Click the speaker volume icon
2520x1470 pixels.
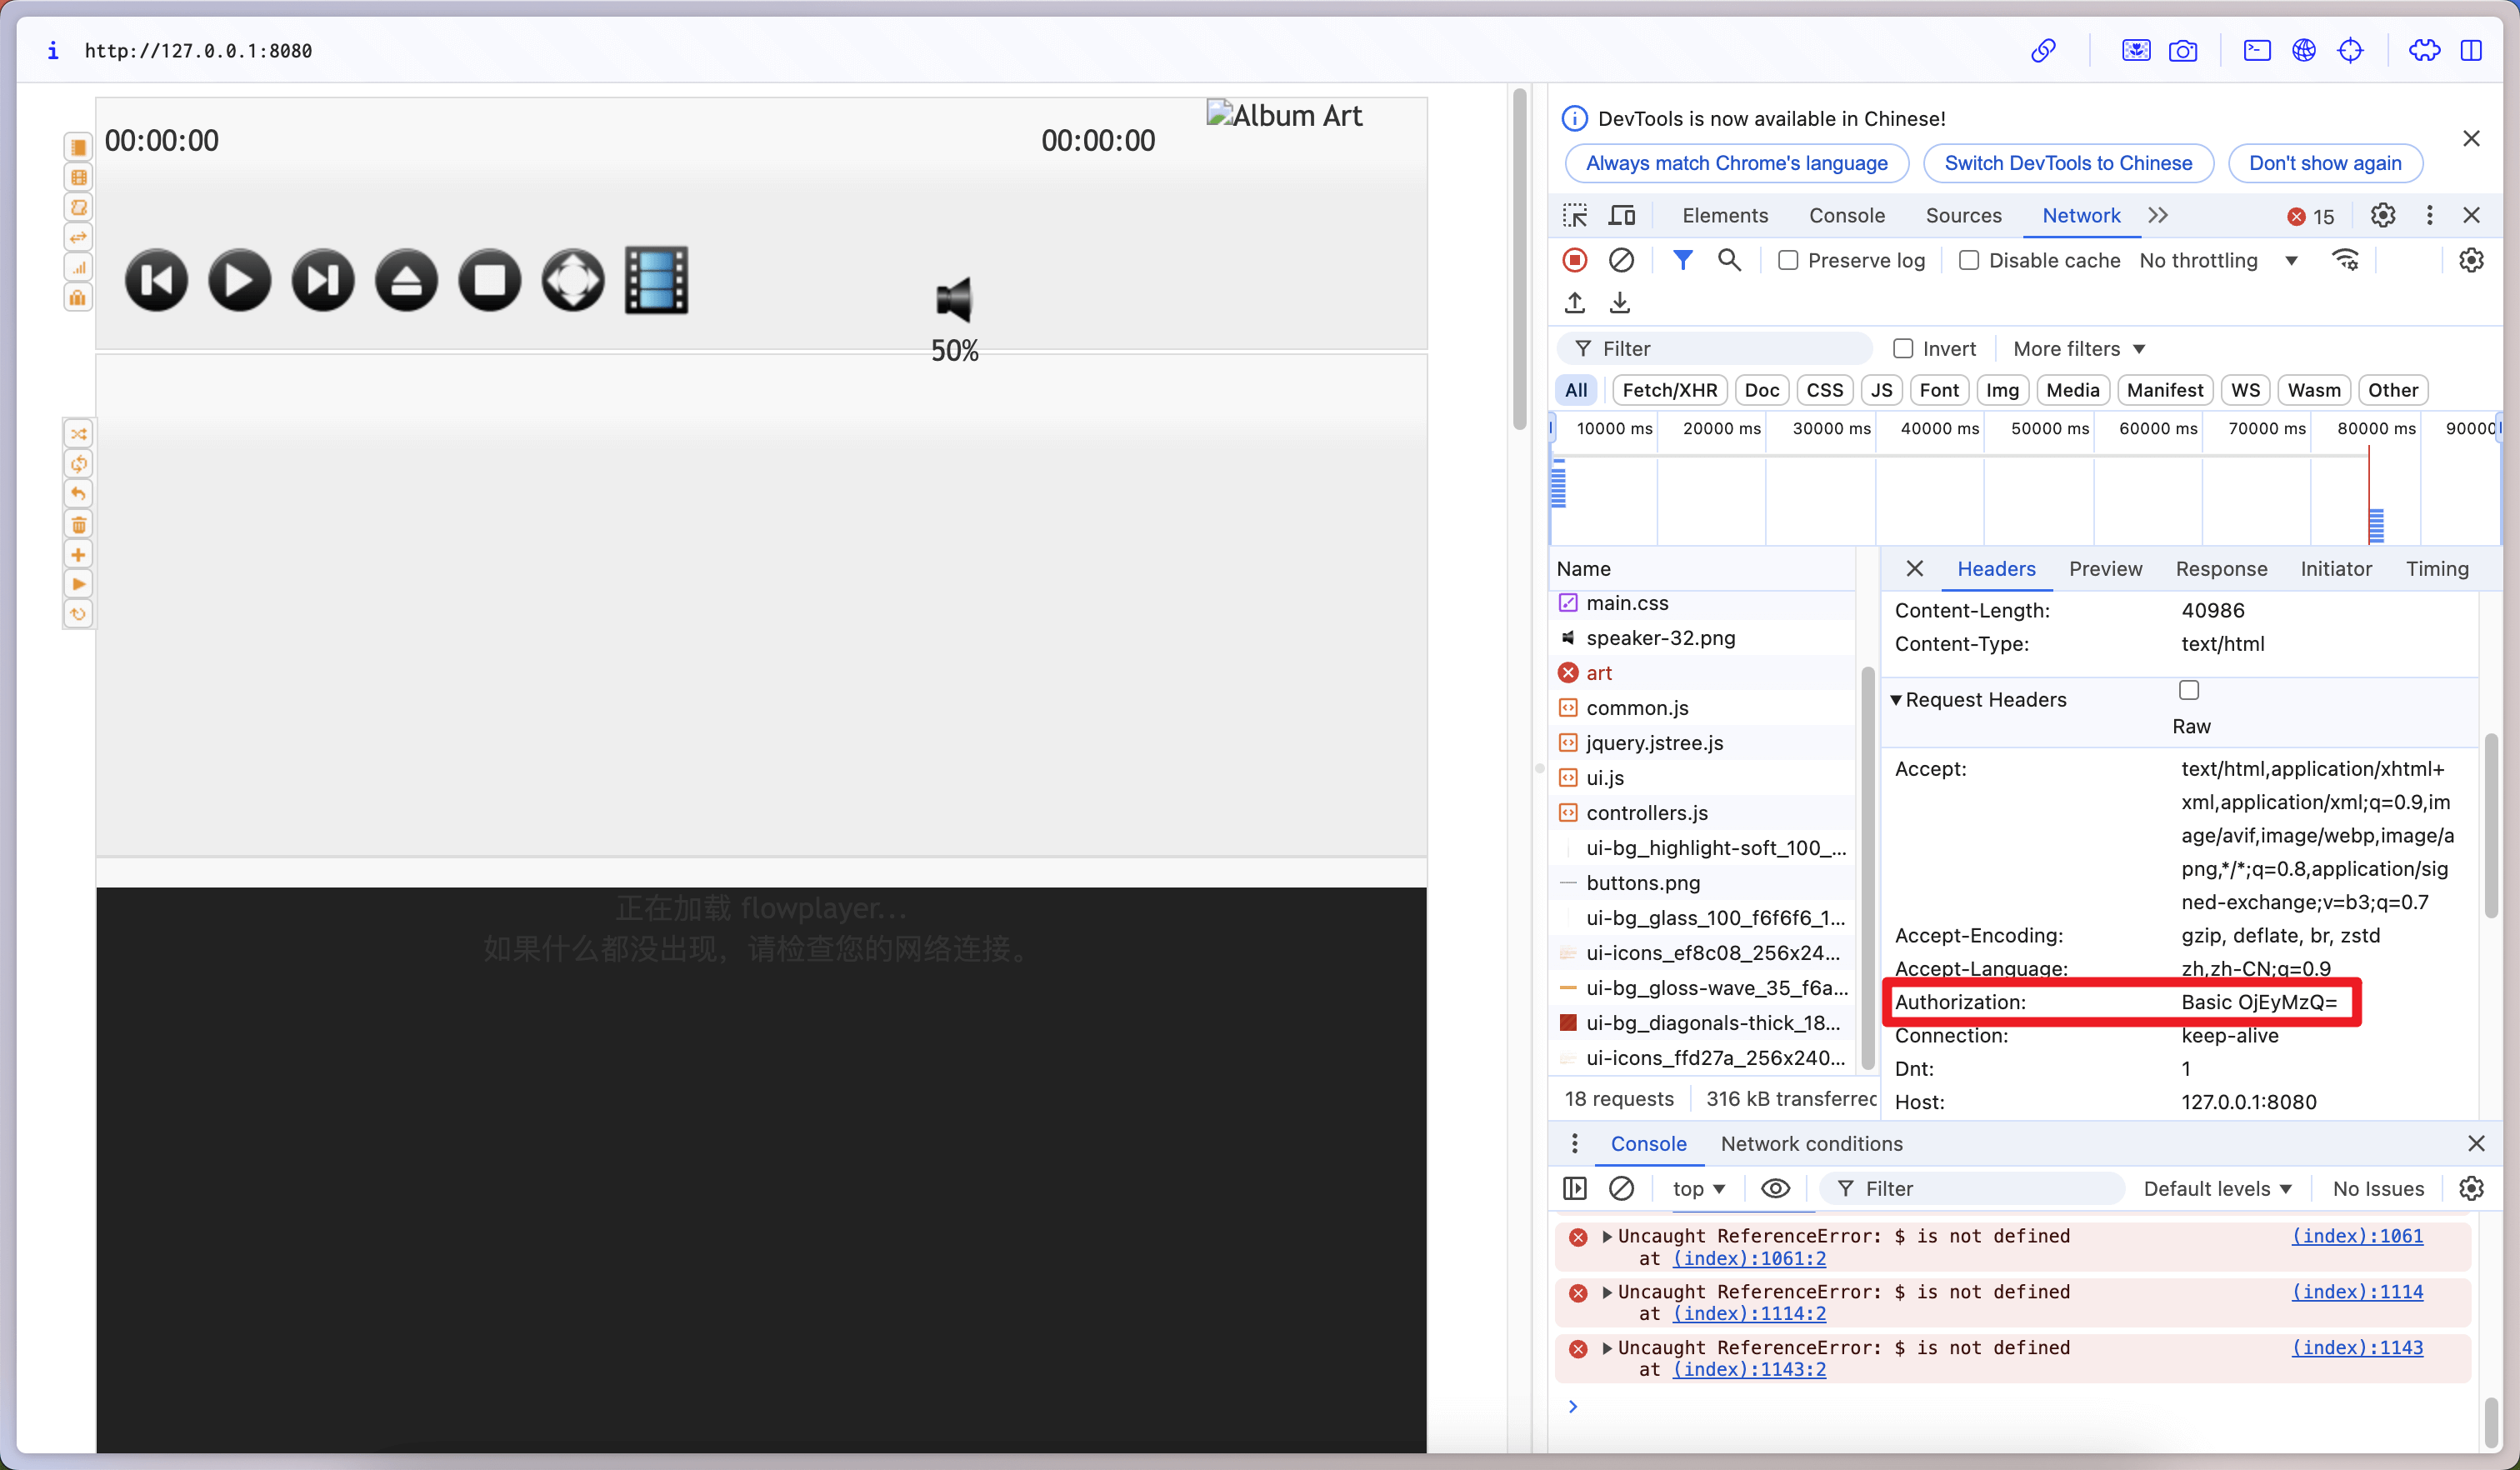pyautogui.click(x=953, y=297)
